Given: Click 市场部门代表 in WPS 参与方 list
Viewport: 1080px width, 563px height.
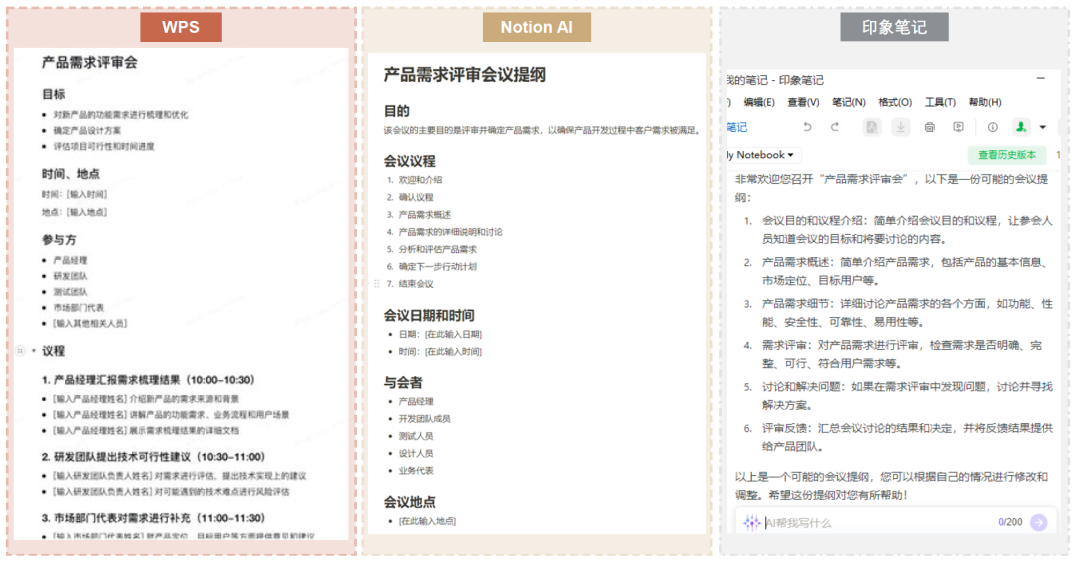Looking at the screenshot, I should click(79, 307).
